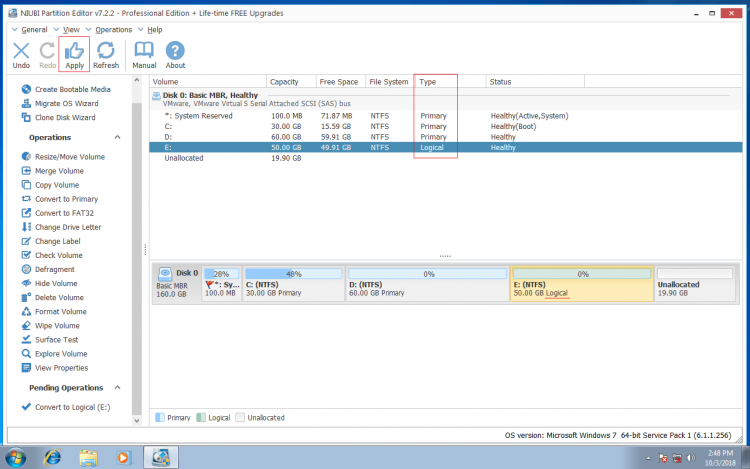Open the Manual book icon
750x469 pixels.
144,55
